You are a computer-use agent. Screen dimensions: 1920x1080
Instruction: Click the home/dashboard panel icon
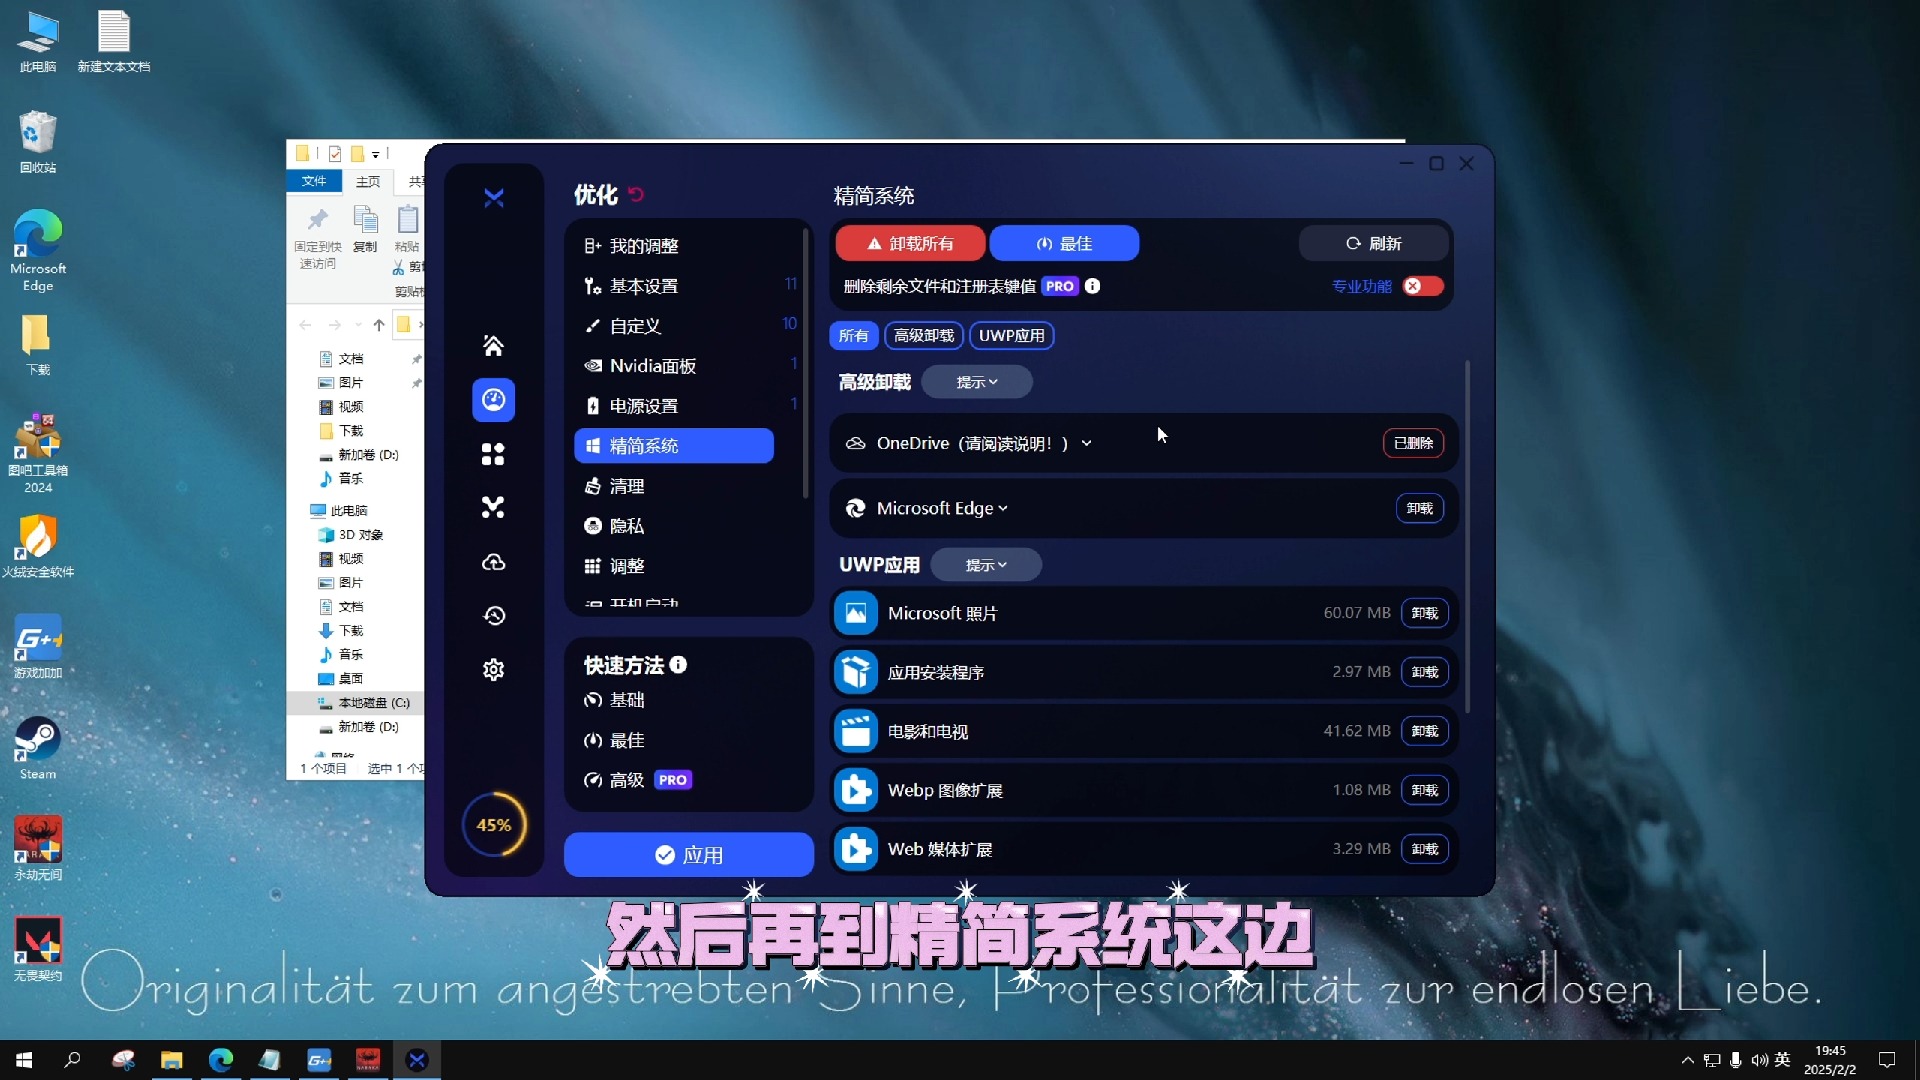(493, 344)
